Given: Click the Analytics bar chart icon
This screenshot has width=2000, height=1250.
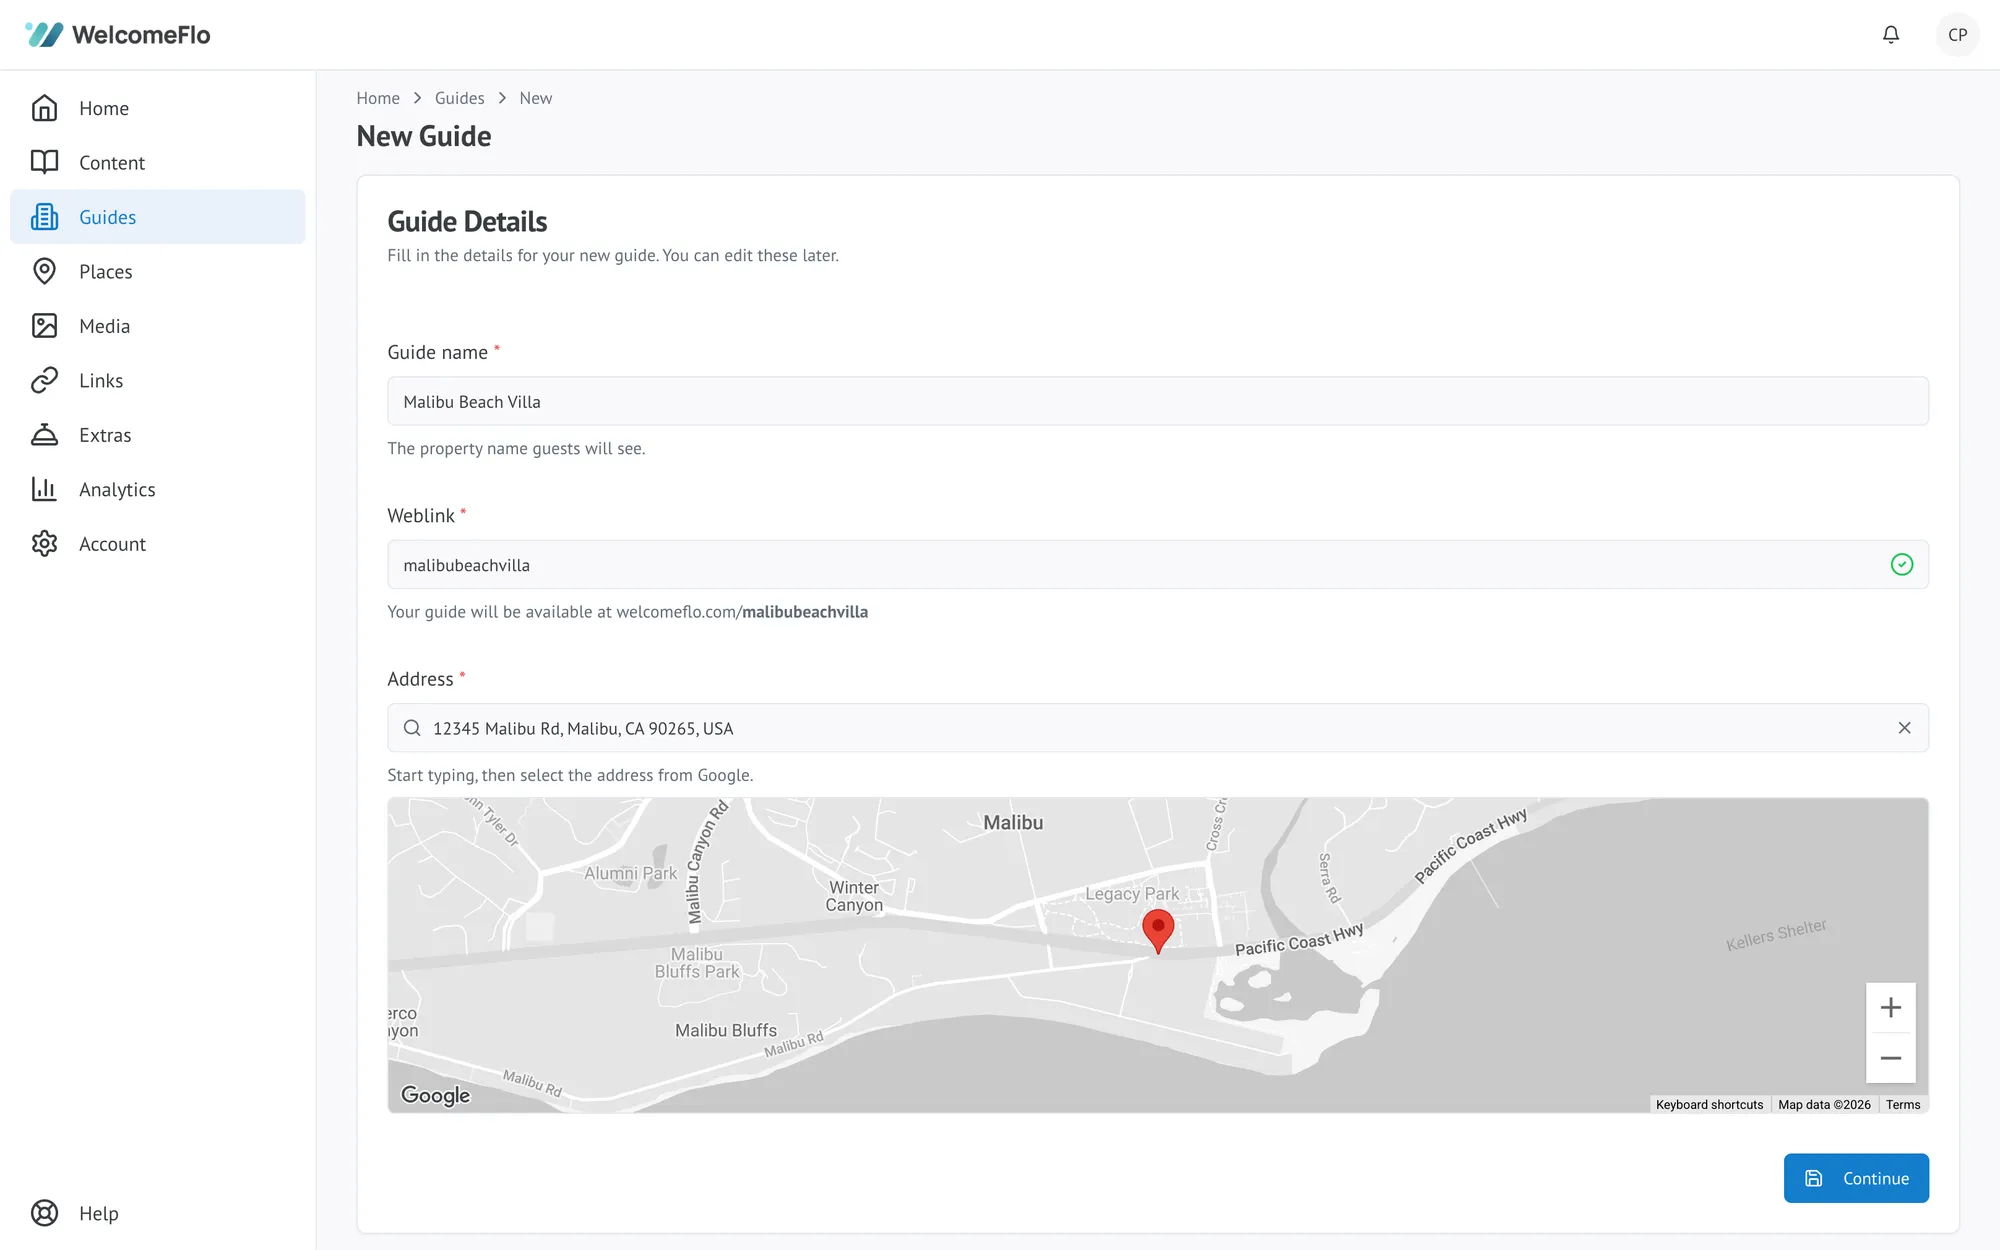Looking at the screenshot, I should (44, 489).
